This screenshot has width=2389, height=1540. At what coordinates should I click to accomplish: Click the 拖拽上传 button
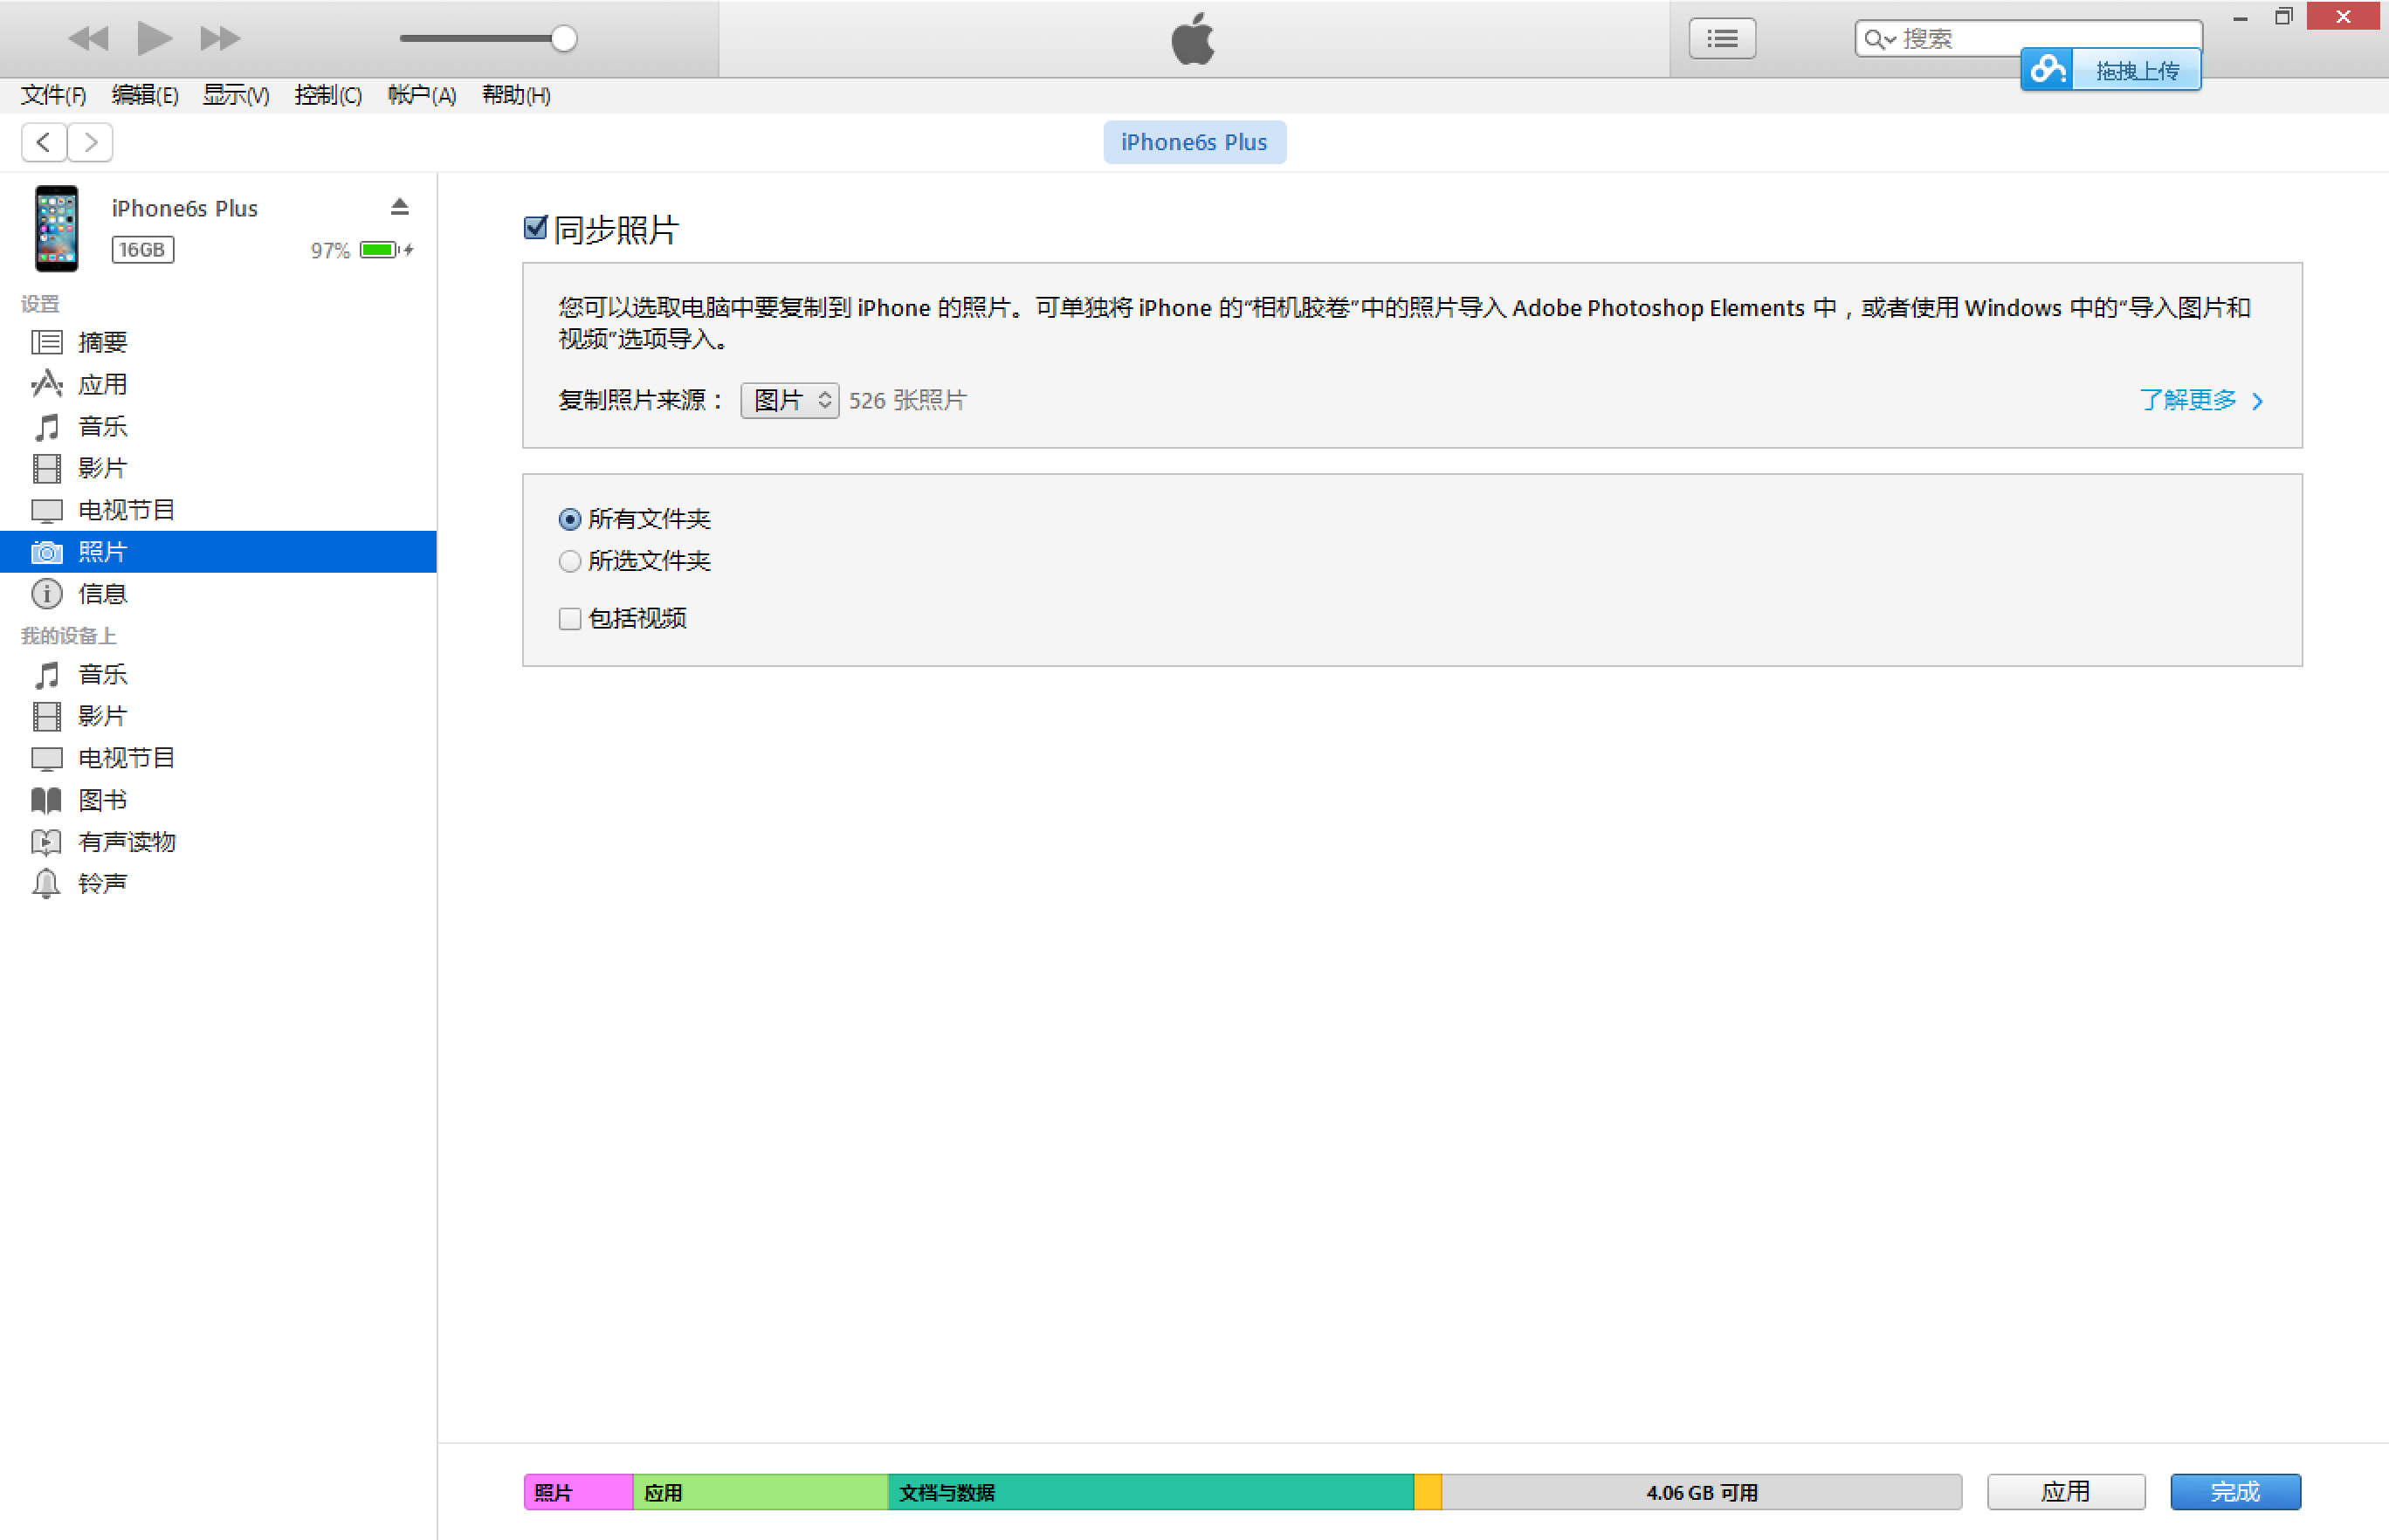[2136, 71]
